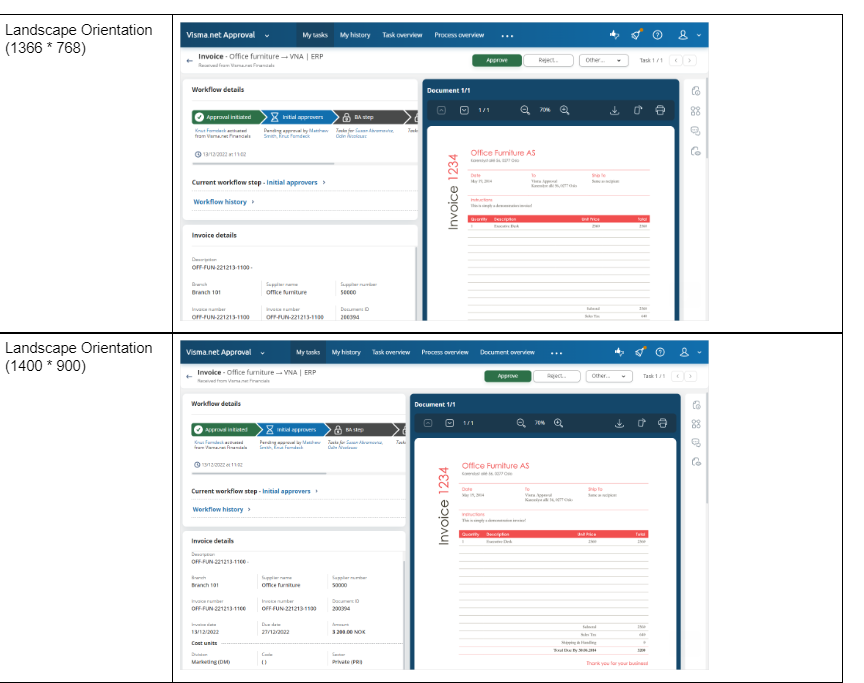Open document in new window, 1366*768 screenshot

(638, 110)
